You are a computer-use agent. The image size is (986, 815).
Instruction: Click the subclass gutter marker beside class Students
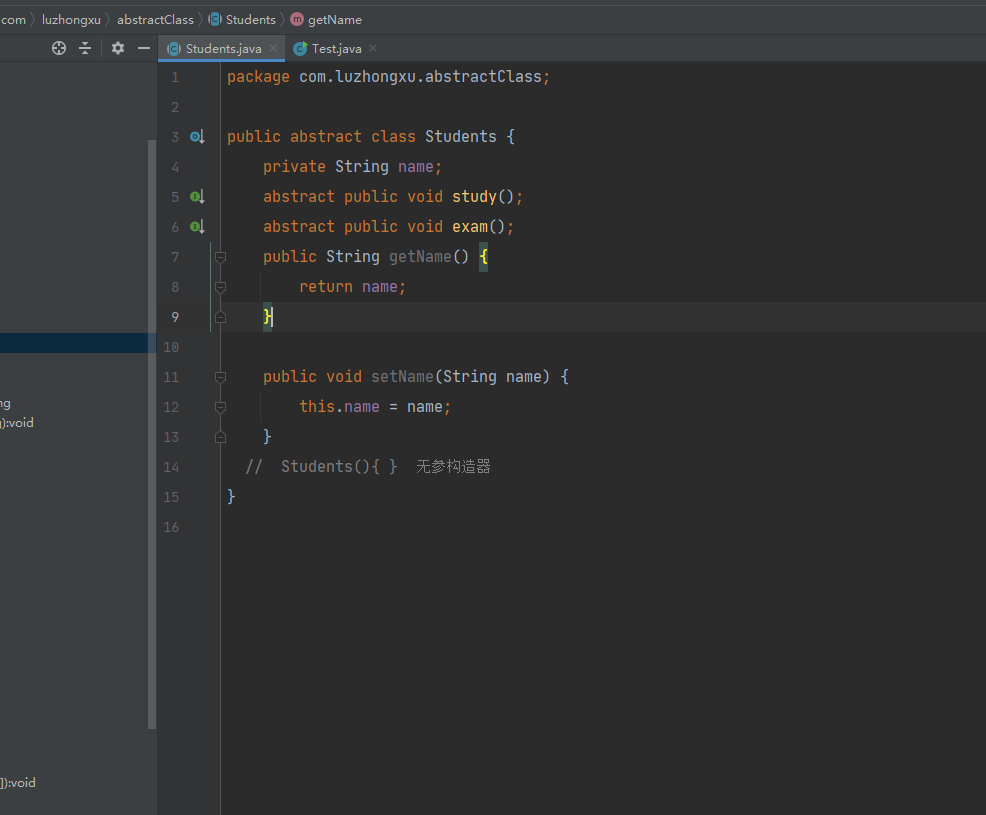197,136
